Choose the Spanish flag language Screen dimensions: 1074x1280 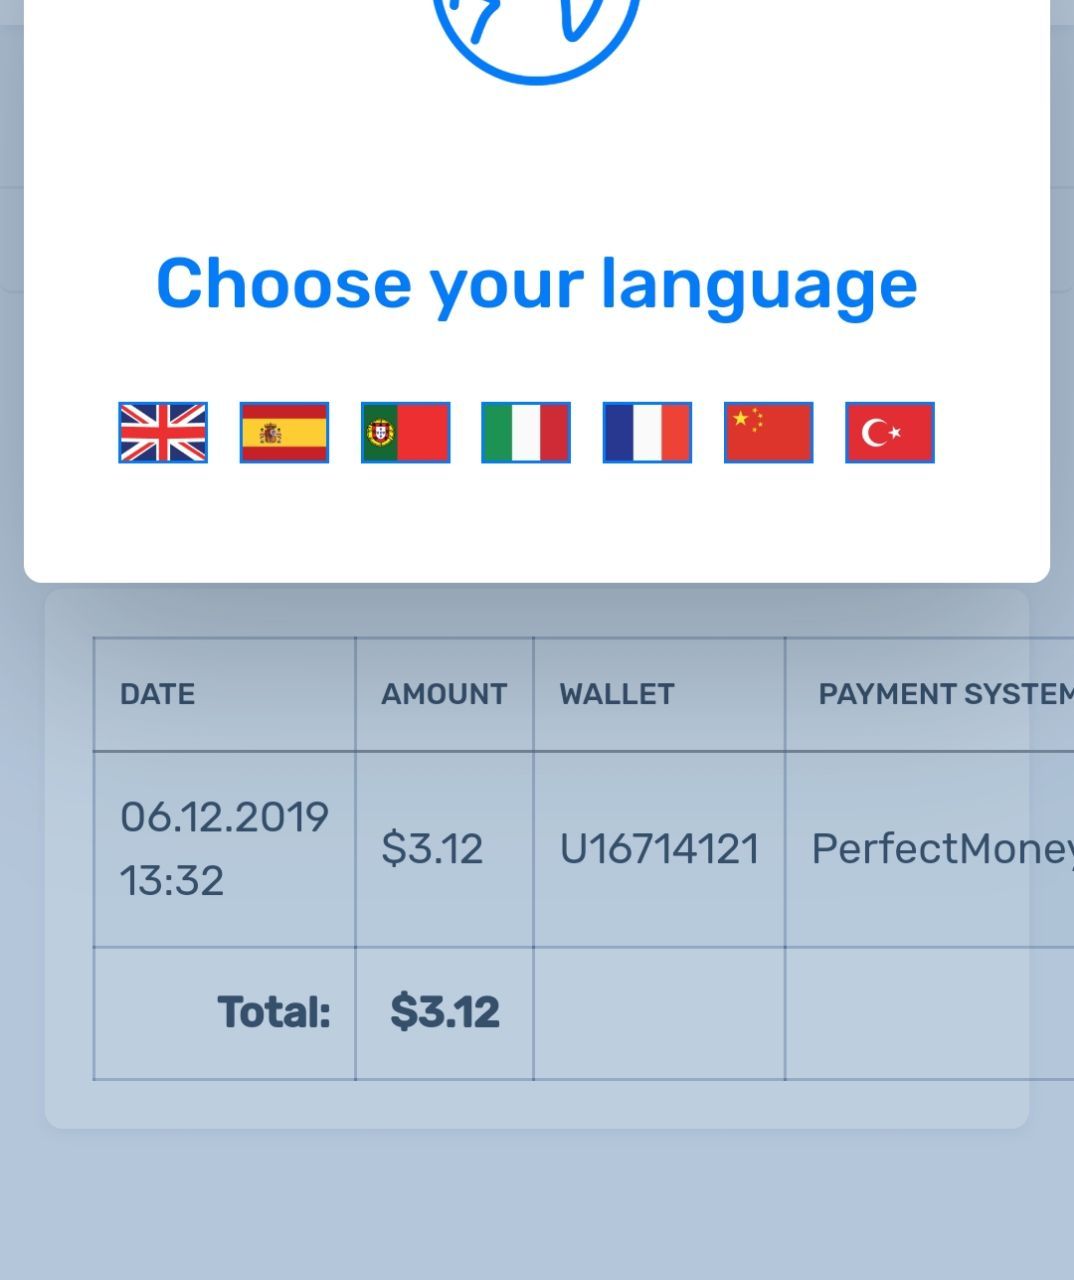284,433
